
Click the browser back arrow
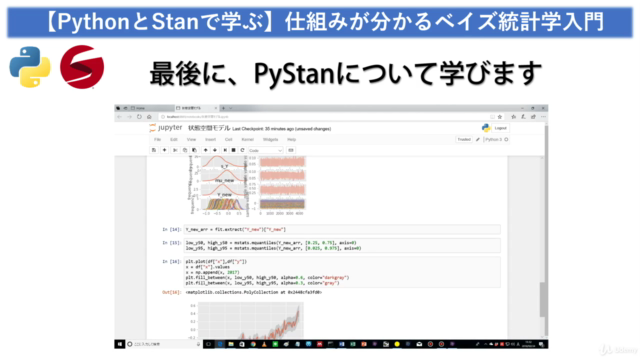click(119, 117)
